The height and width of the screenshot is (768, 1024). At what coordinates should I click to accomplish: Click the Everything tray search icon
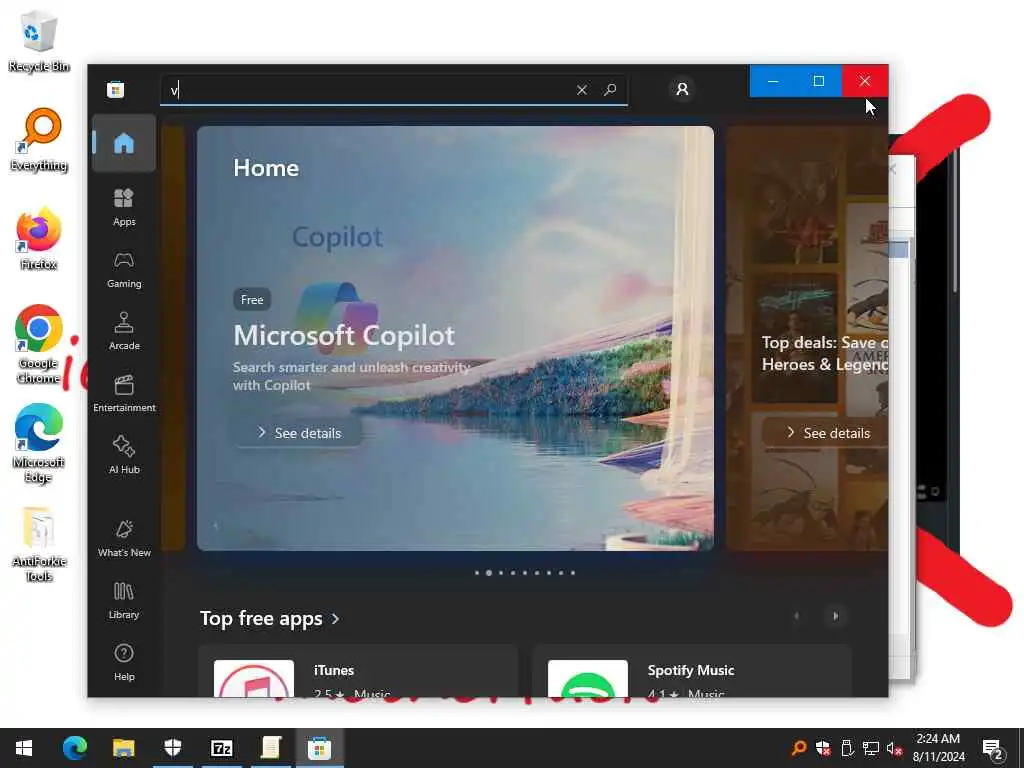coord(799,748)
